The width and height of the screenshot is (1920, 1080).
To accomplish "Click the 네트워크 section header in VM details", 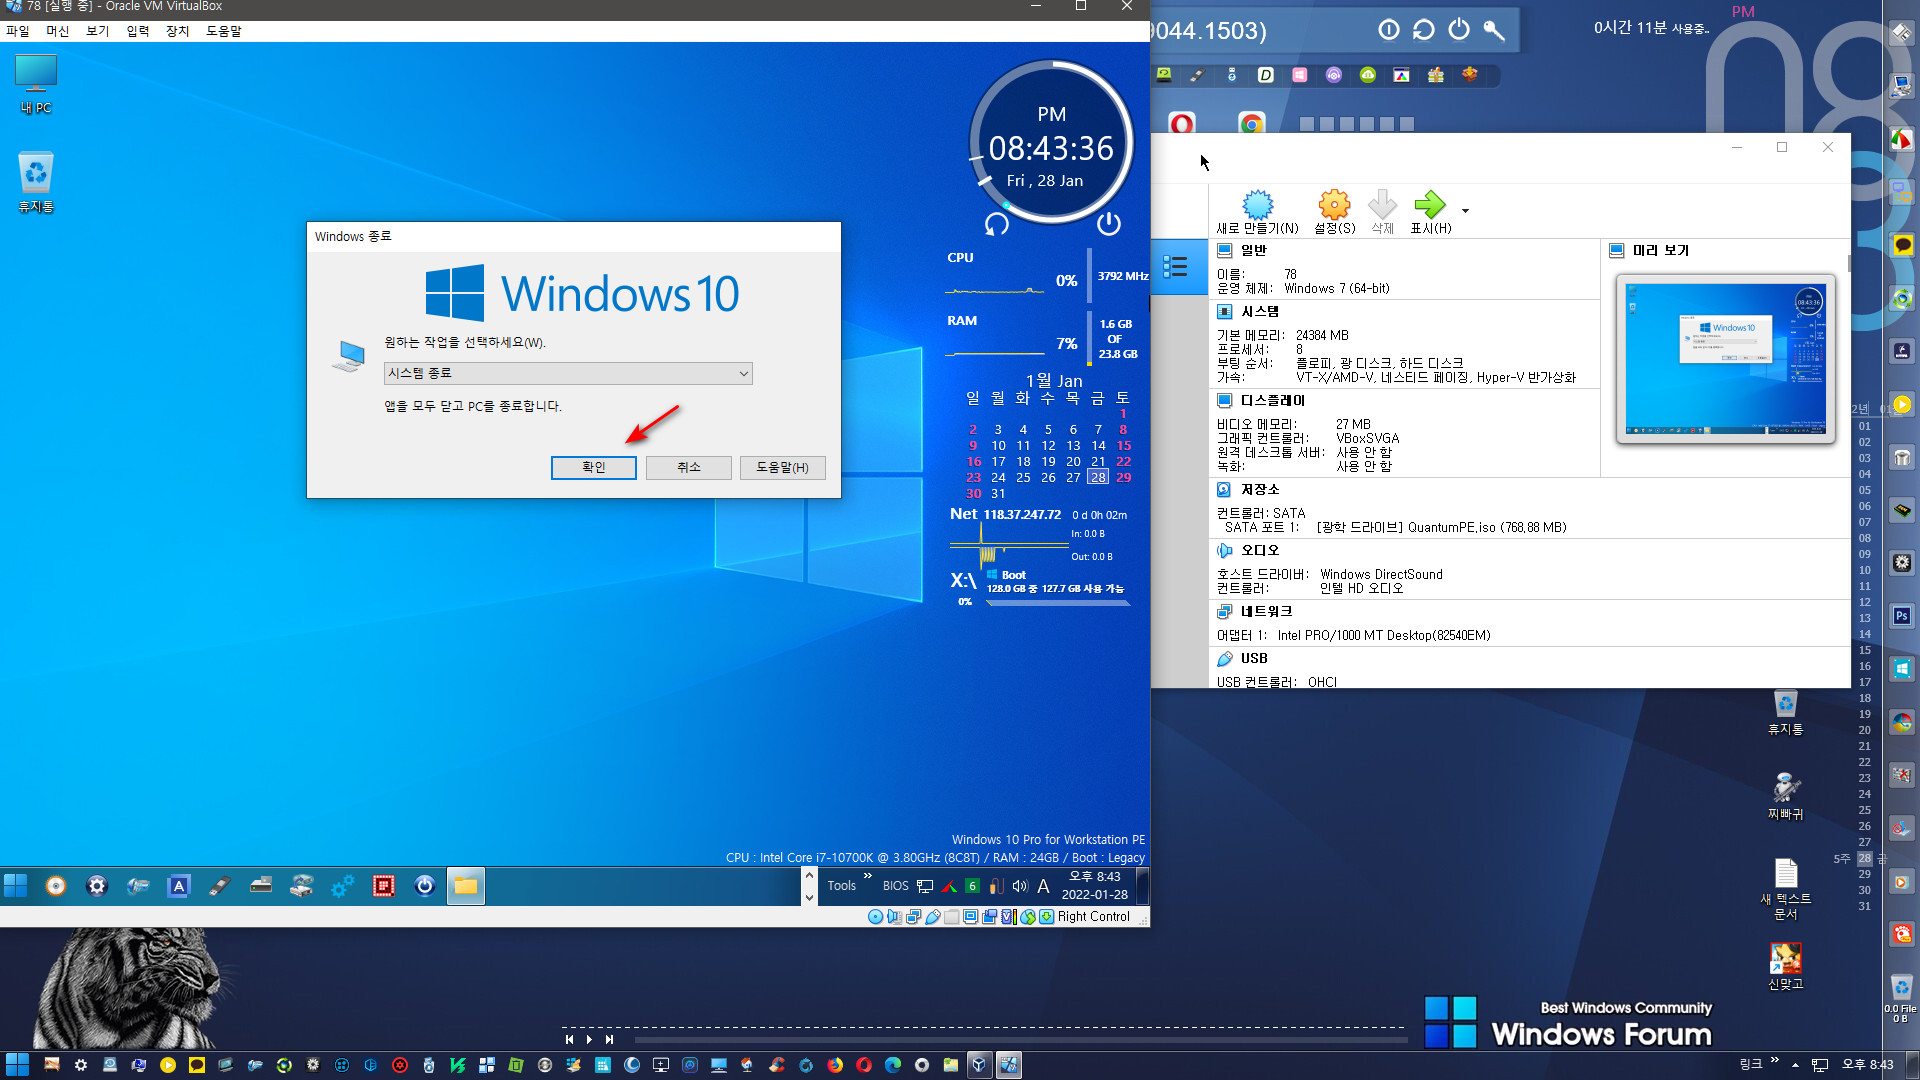I will coord(1265,612).
